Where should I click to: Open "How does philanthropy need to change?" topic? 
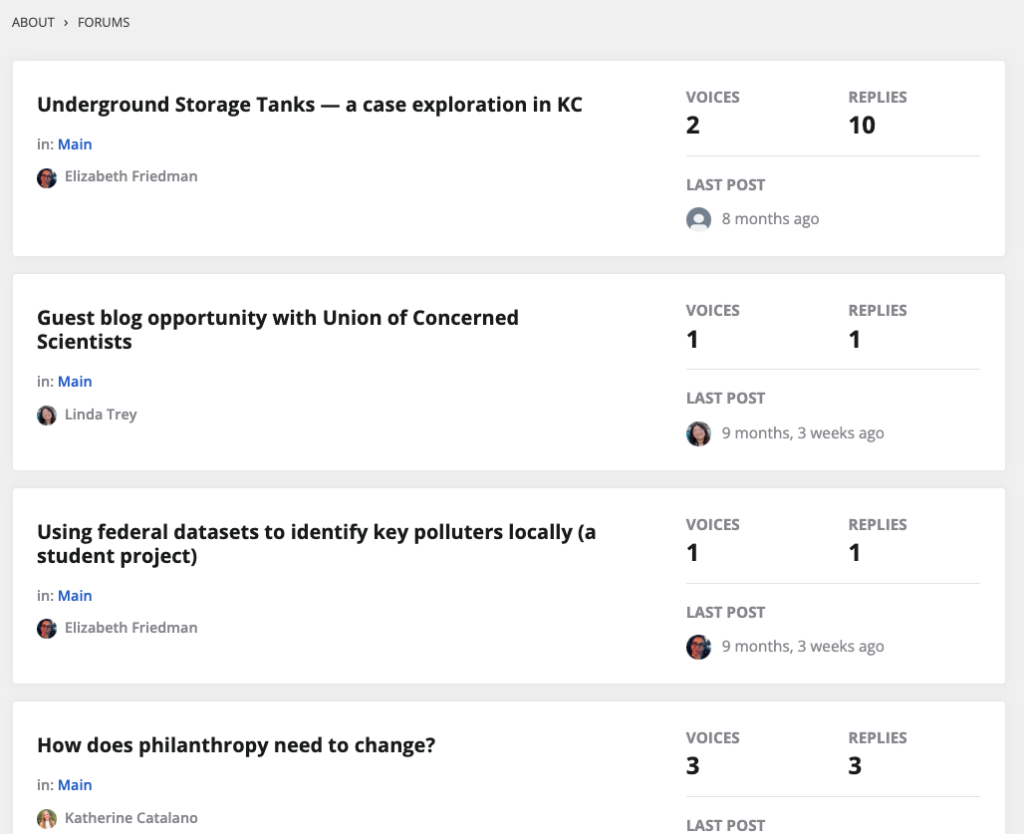tap(236, 745)
